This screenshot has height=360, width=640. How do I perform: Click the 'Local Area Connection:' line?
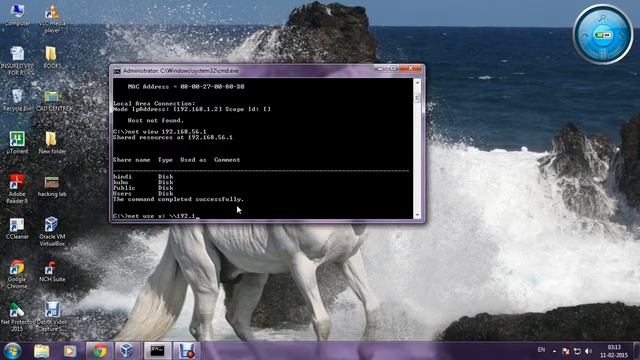154,103
